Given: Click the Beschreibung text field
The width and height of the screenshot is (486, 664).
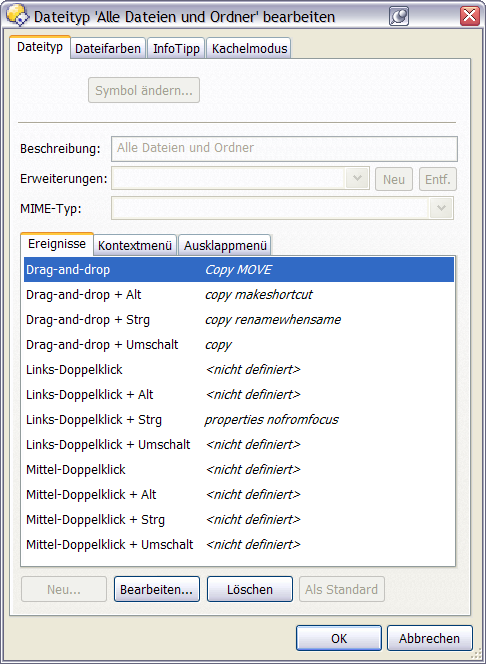Looking at the screenshot, I should click(284, 149).
